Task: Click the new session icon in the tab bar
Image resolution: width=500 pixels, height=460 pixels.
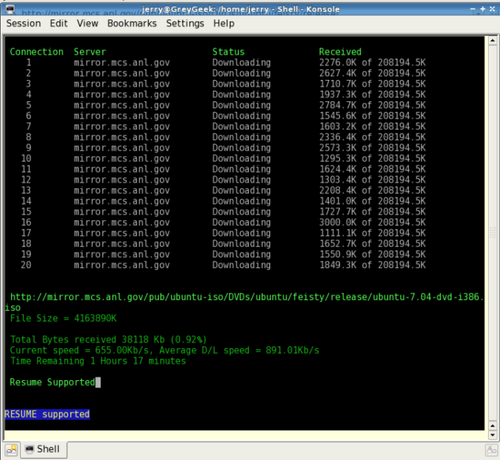Action: tap(11, 450)
